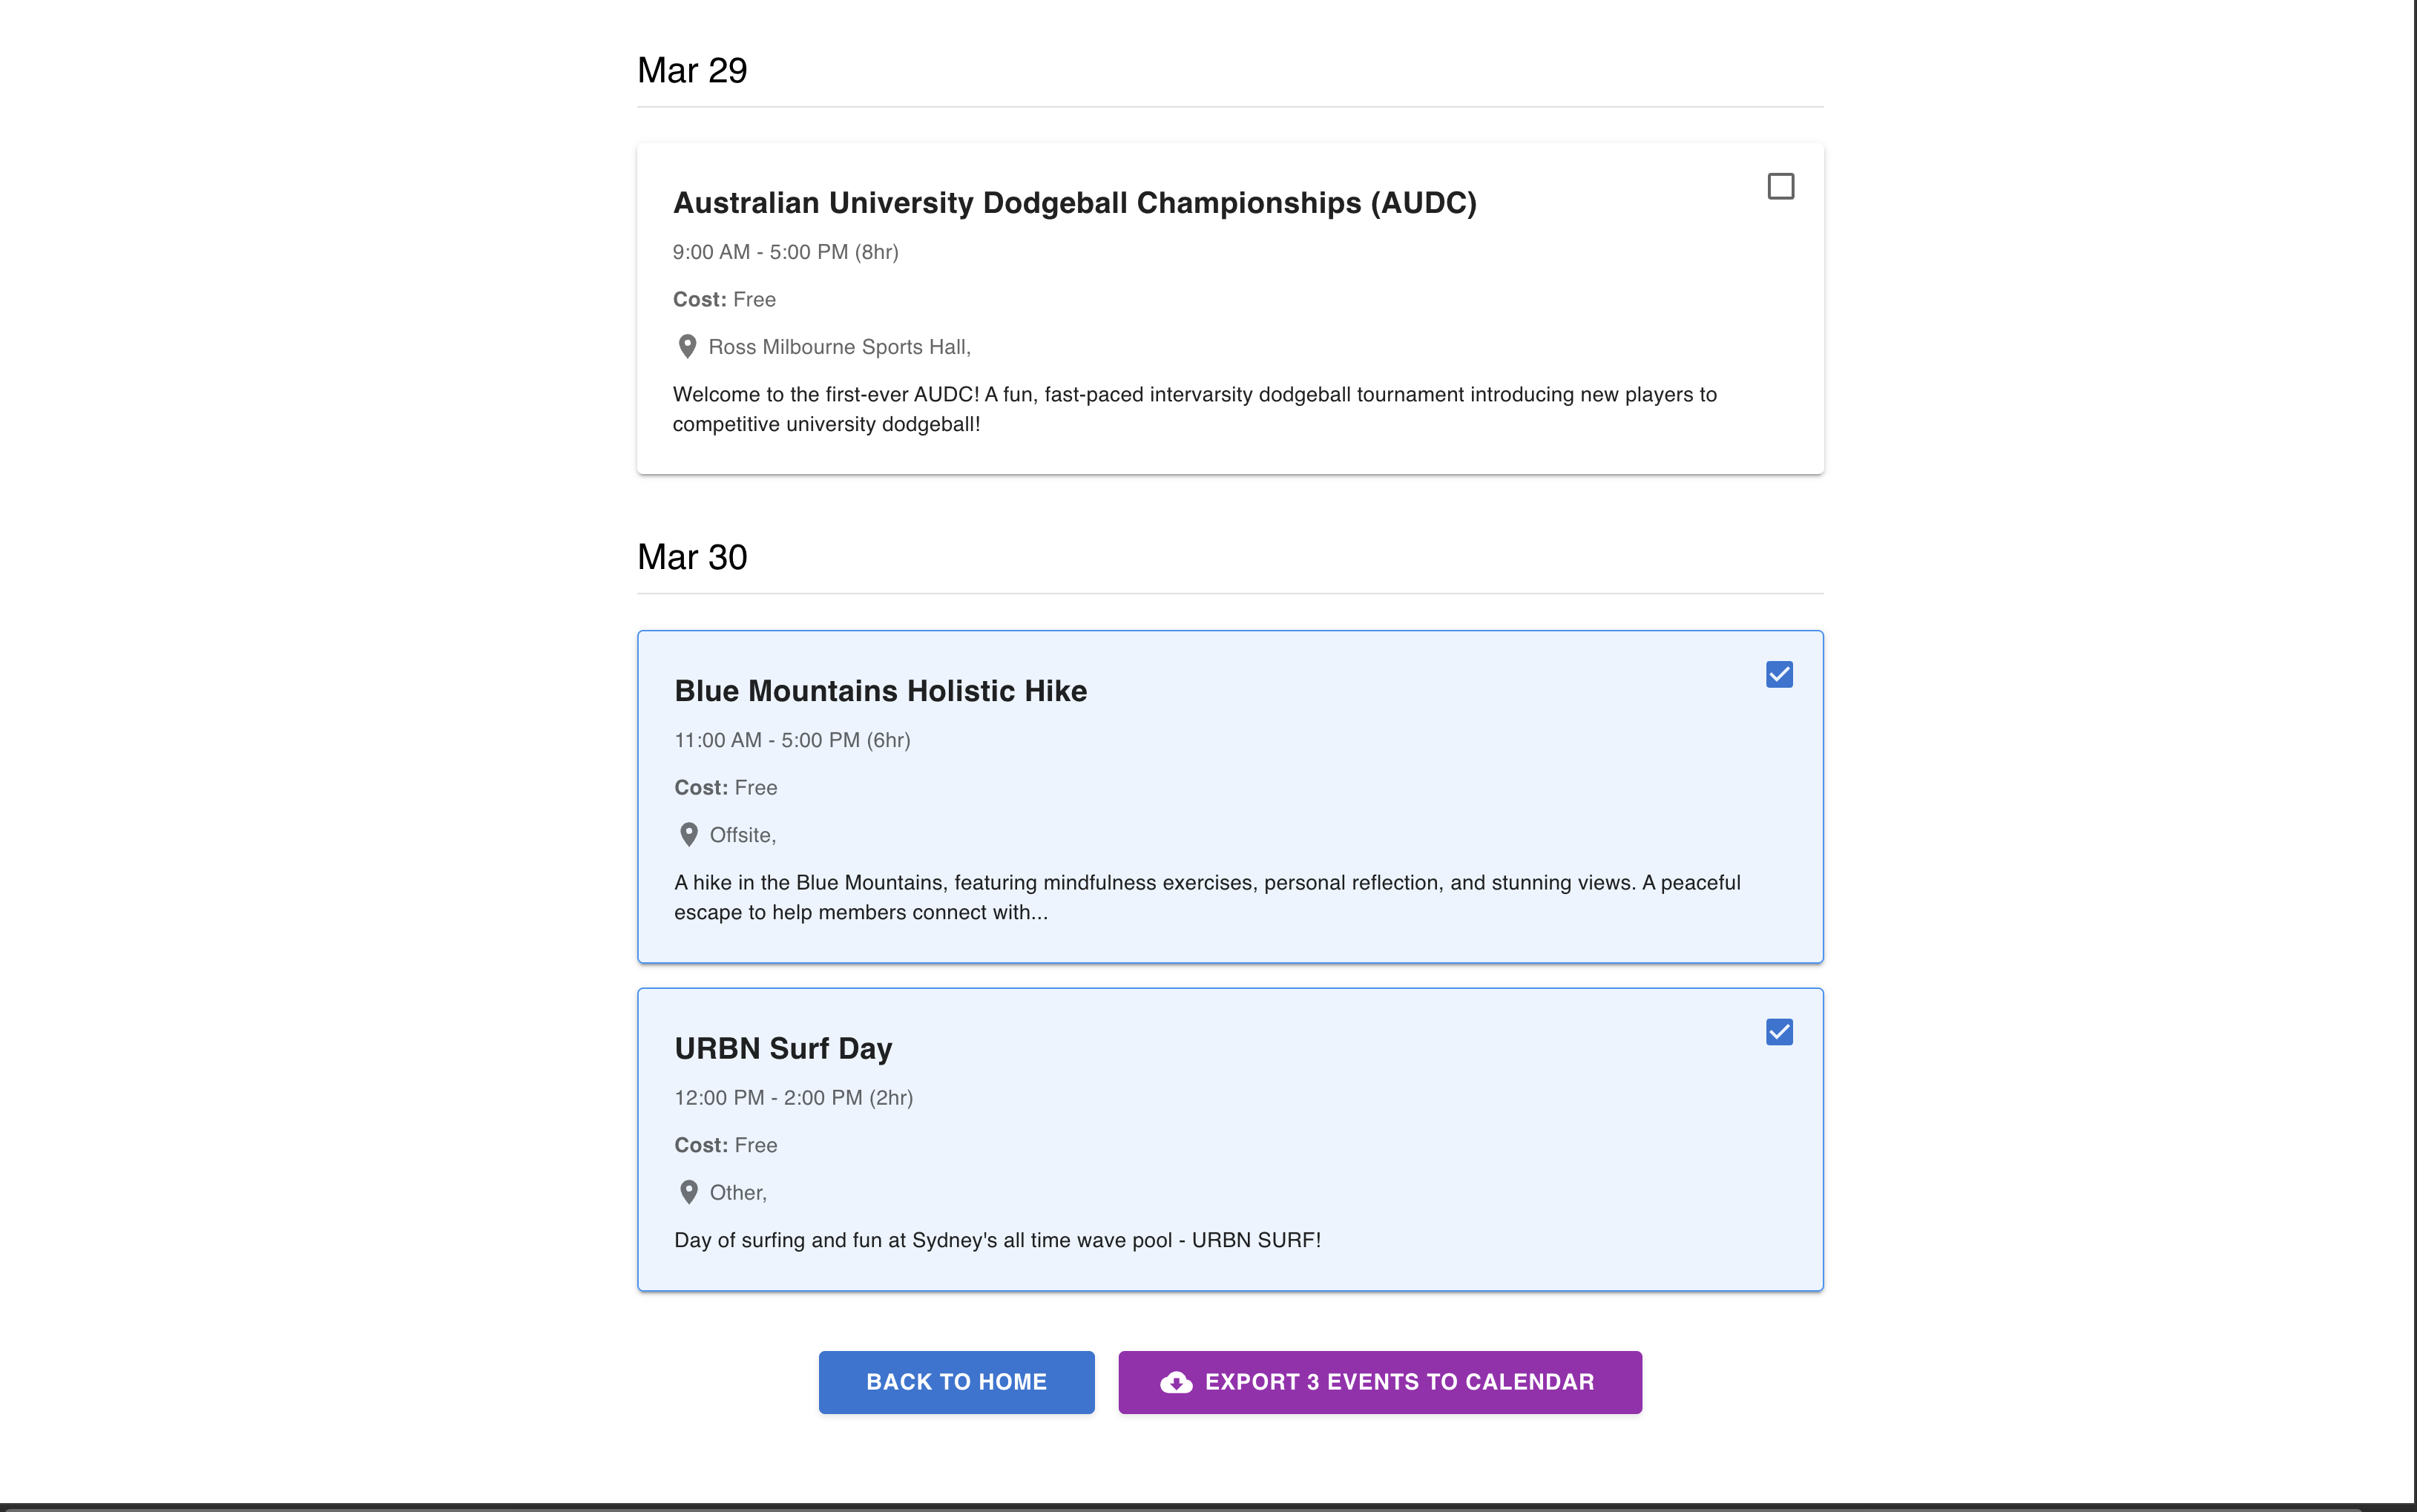Click the Blue Mountains Holistic Hike title
The height and width of the screenshot is (1512, 2417).
pos(880,691)
